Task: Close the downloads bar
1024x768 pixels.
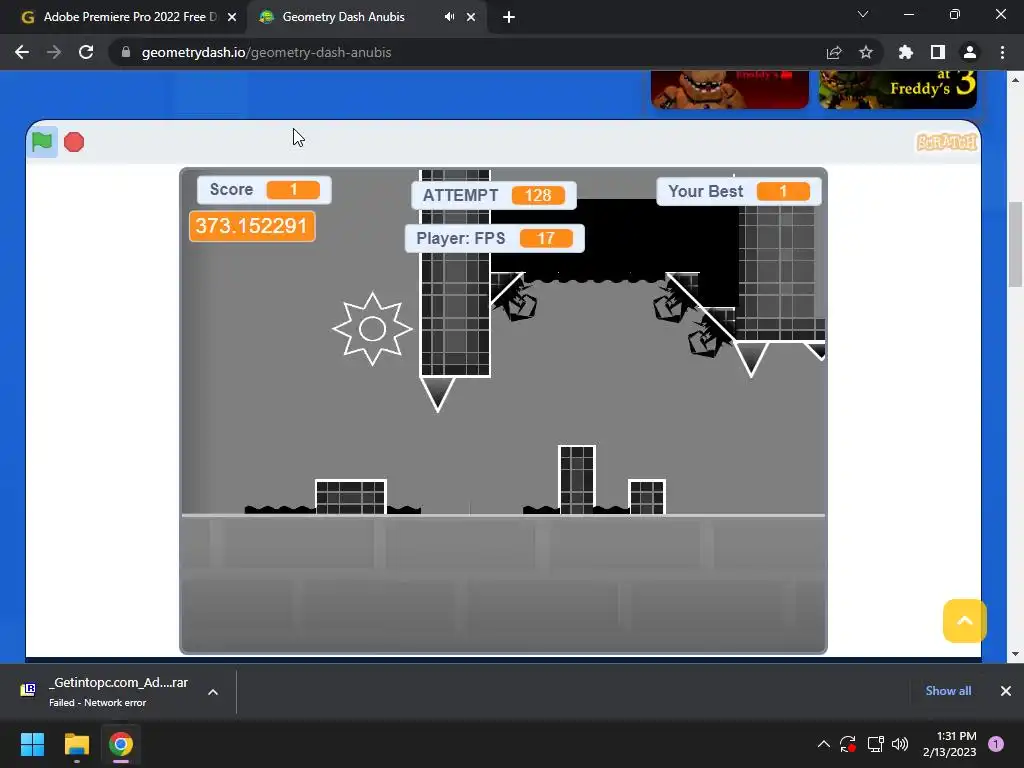Action: point(1006,691)
